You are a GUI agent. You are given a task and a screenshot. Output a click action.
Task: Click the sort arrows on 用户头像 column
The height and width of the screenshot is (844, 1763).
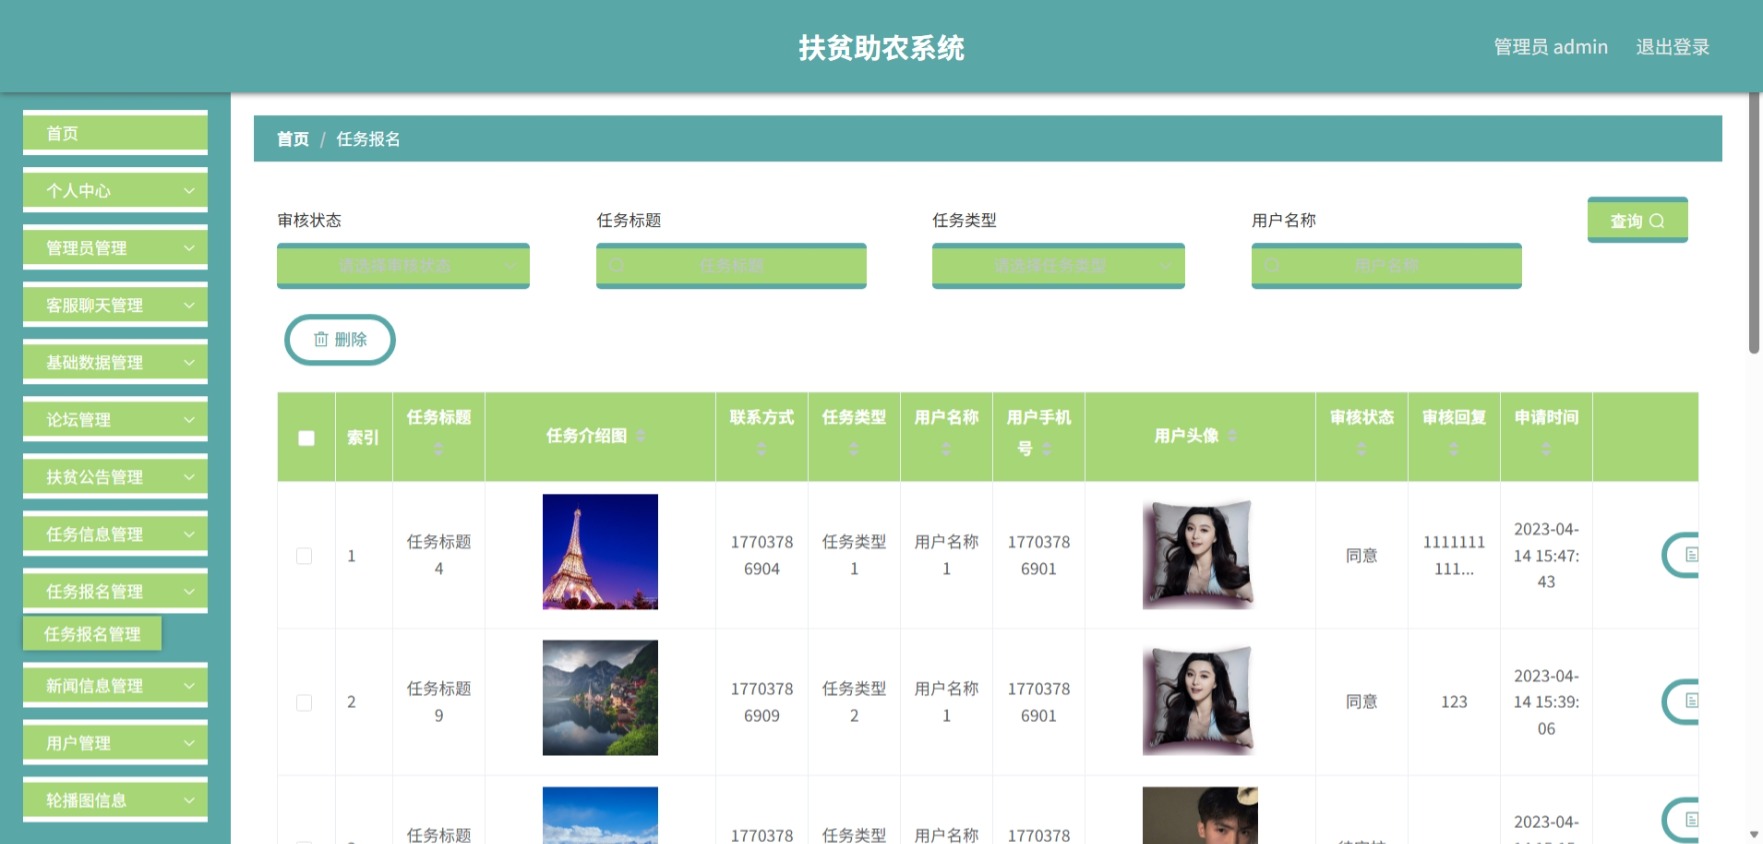click(x=1233, y=436)
